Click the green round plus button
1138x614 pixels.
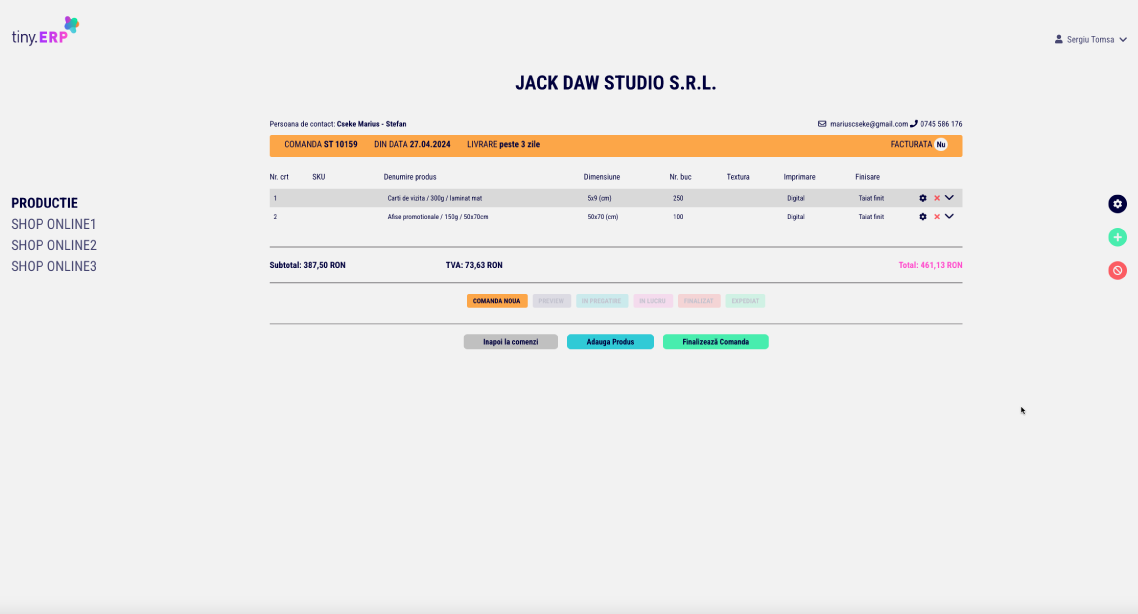tap(1118, 237)
